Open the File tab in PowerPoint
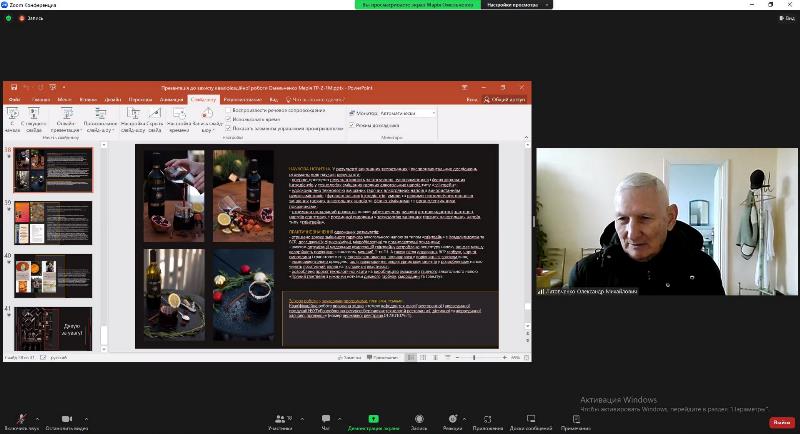The width and height of the screenshot is (800, 434). click(x=14, y=100)
